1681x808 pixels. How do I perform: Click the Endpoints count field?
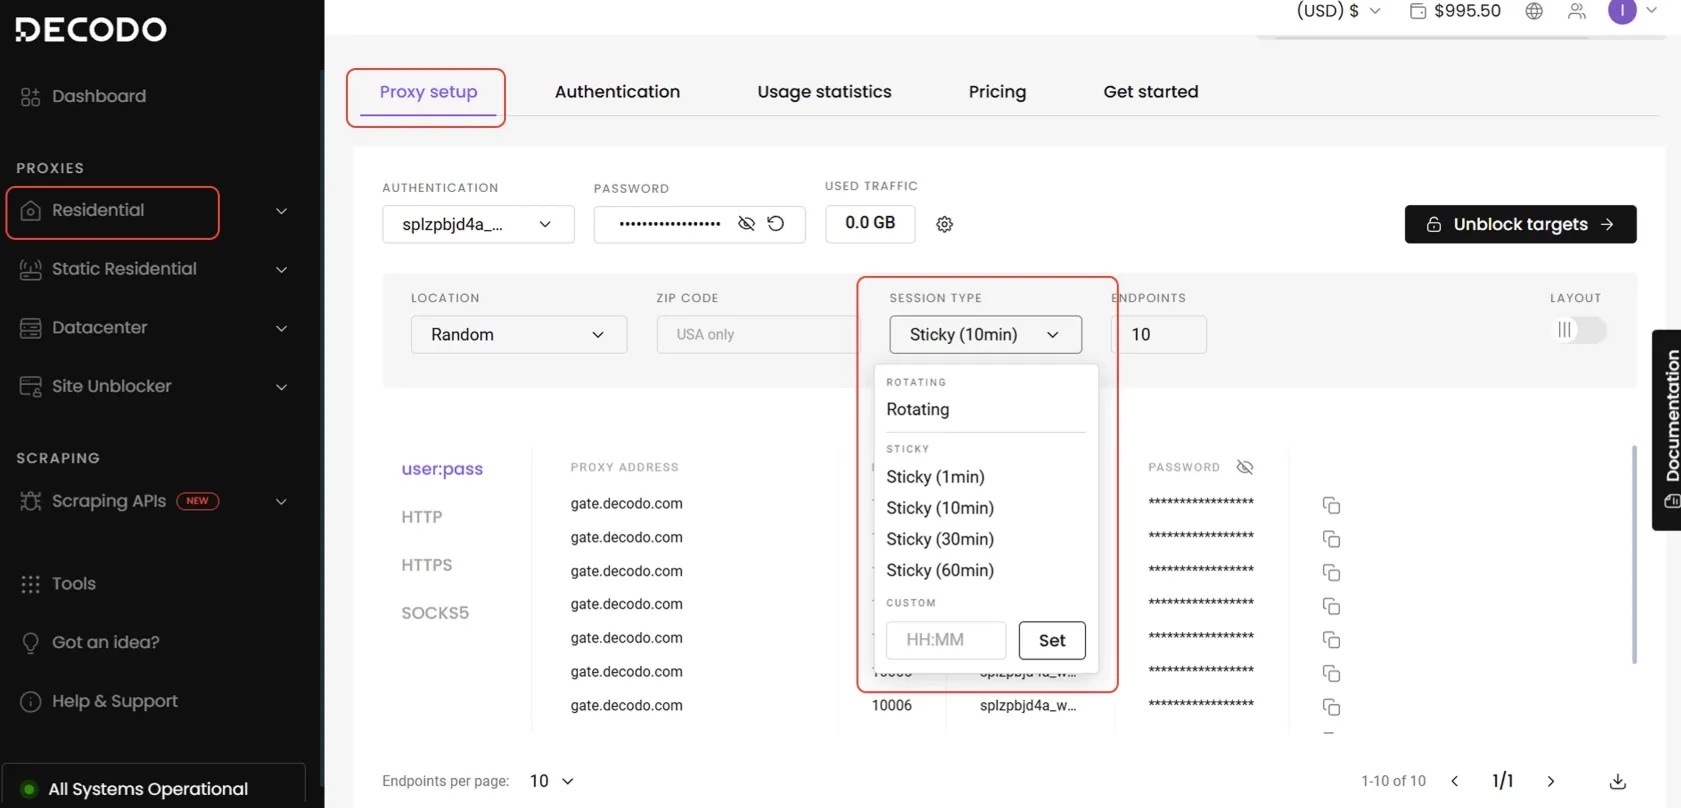[x=1159, y=335]
